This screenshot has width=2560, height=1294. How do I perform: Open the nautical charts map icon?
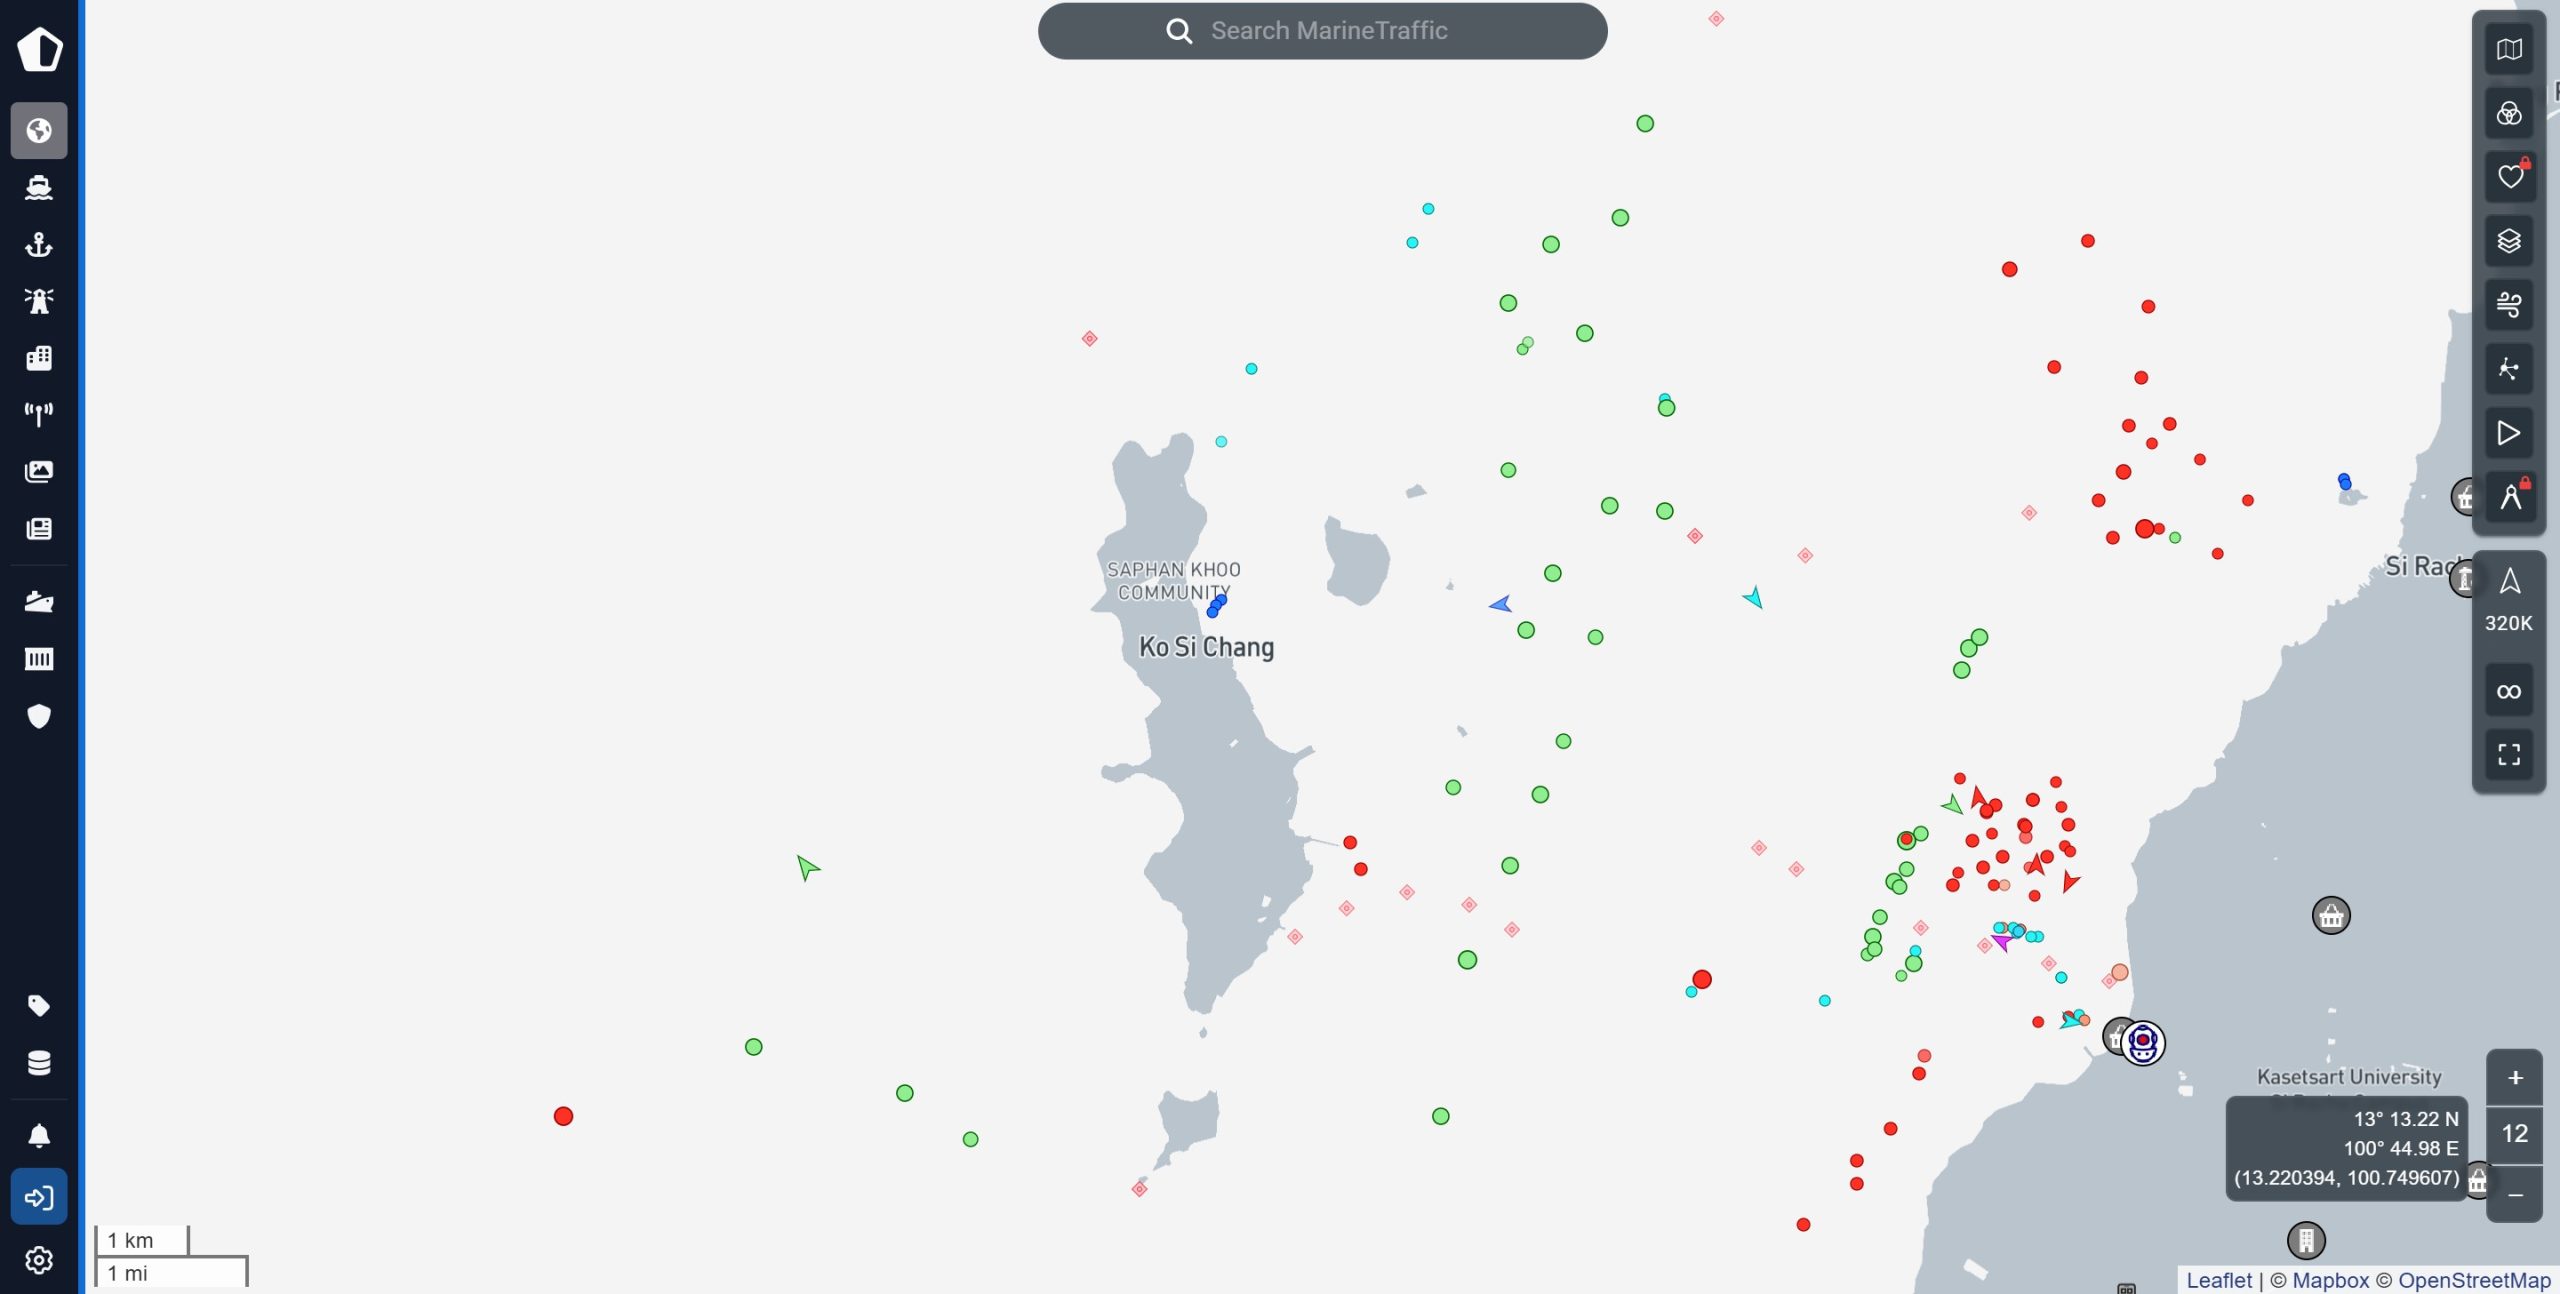(x=2510, y=49)
